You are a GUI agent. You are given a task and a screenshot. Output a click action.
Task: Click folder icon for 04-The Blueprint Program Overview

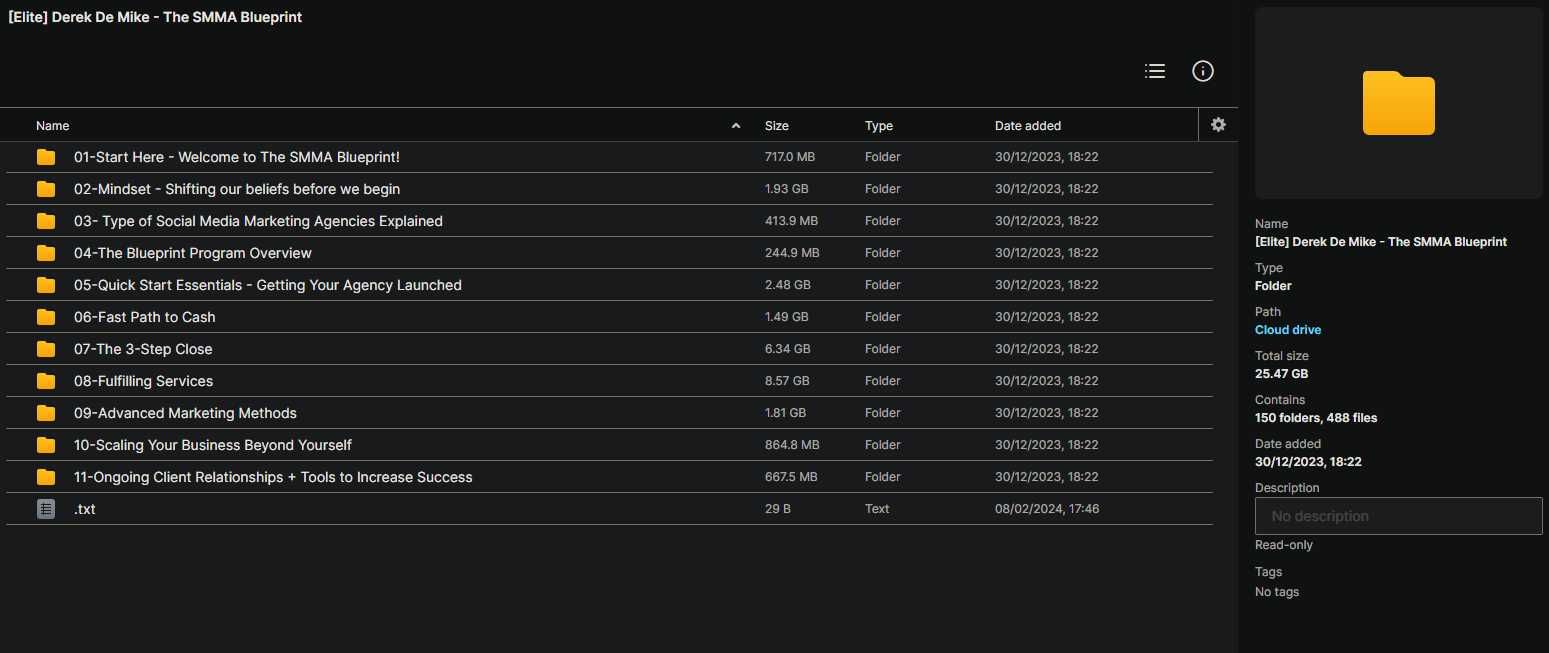point(46,253)
